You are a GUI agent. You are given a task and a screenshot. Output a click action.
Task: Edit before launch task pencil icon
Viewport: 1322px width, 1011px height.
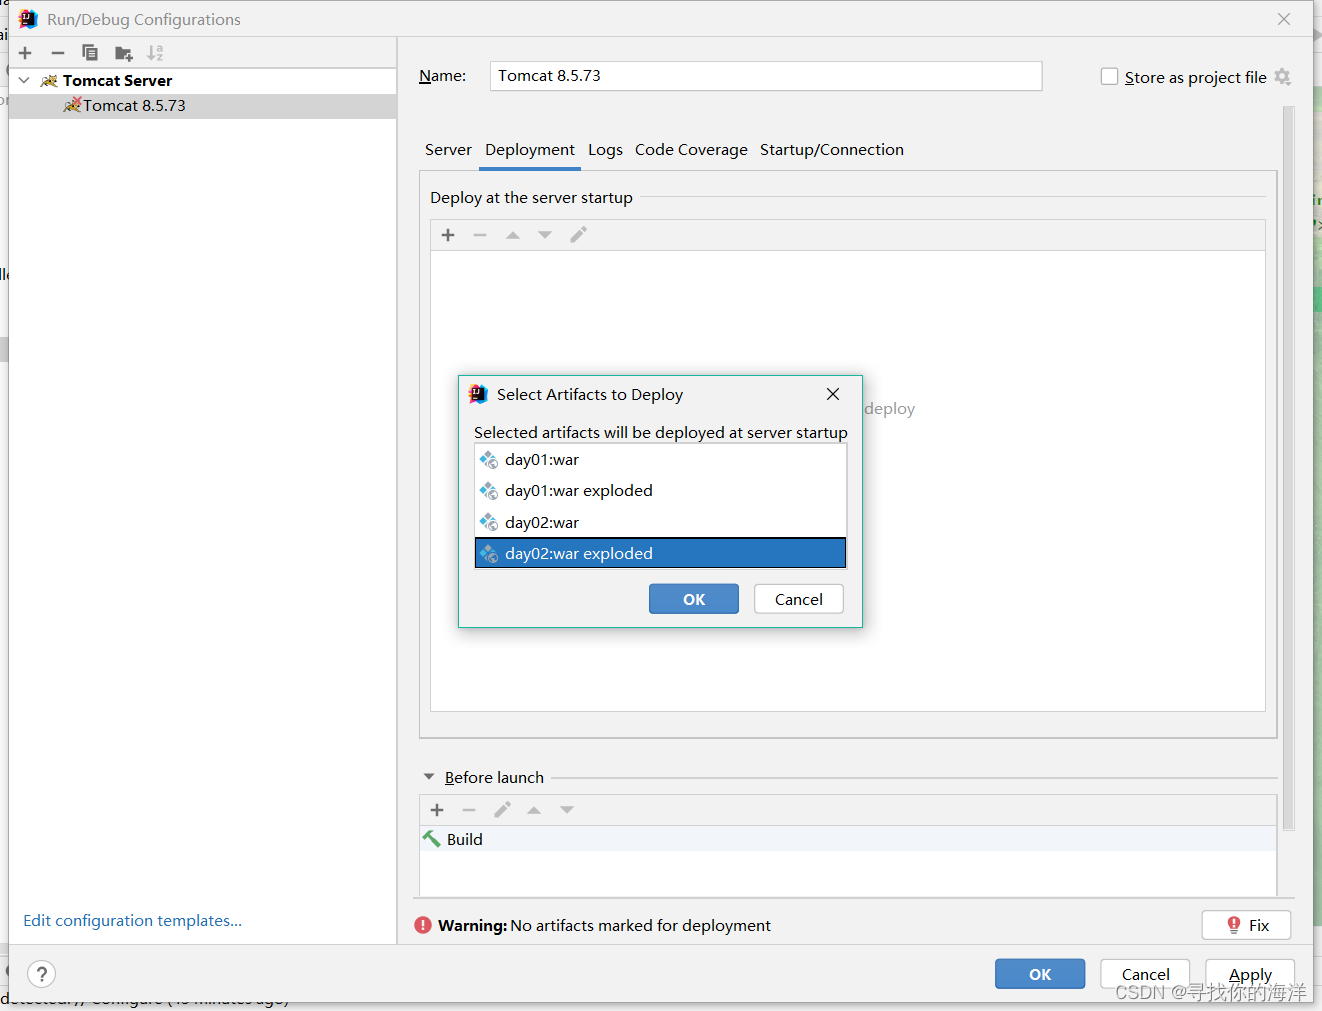tap(502, 810)
